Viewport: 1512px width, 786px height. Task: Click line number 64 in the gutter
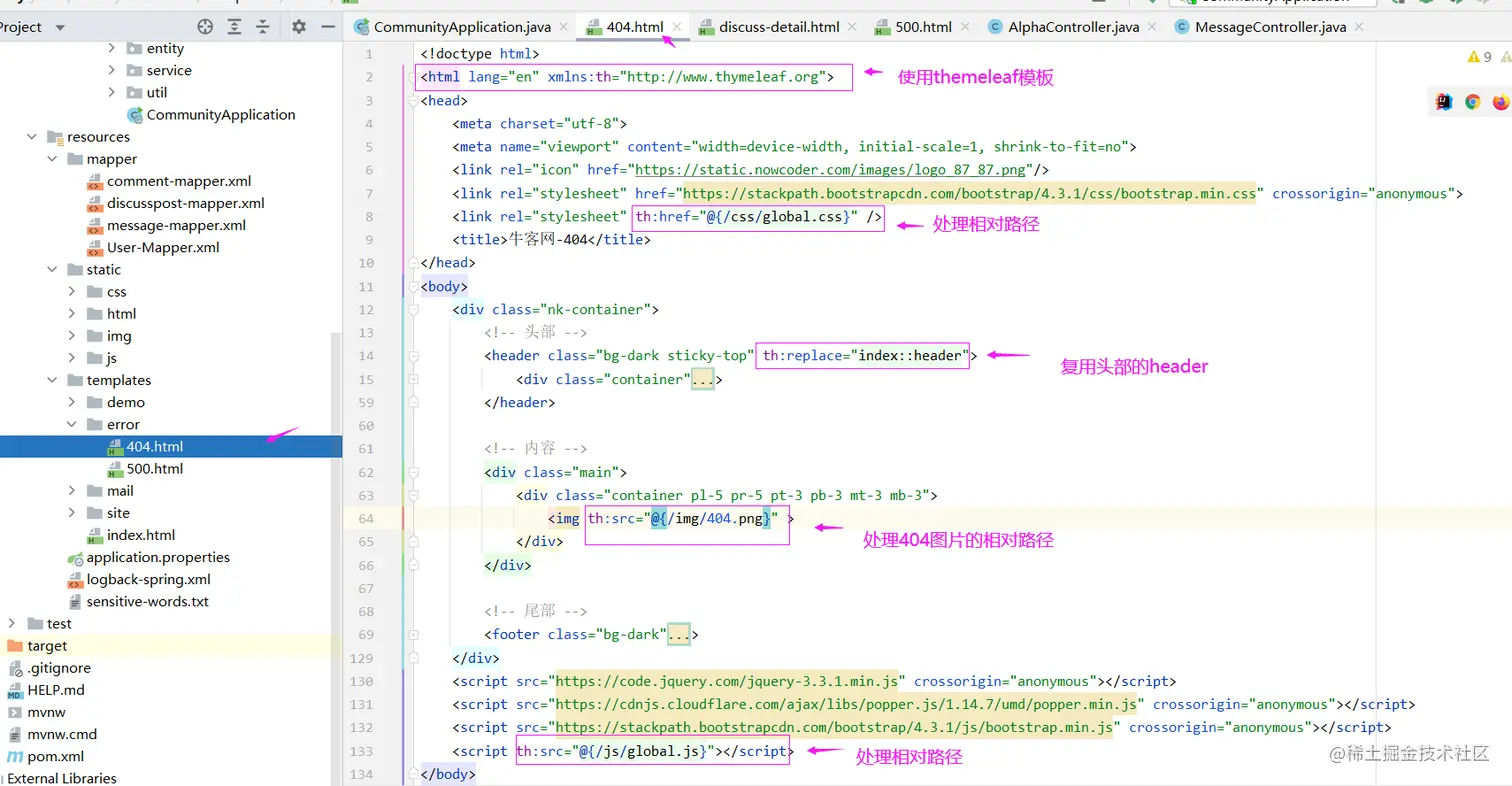pyautogui.click(x=365, y=518)
